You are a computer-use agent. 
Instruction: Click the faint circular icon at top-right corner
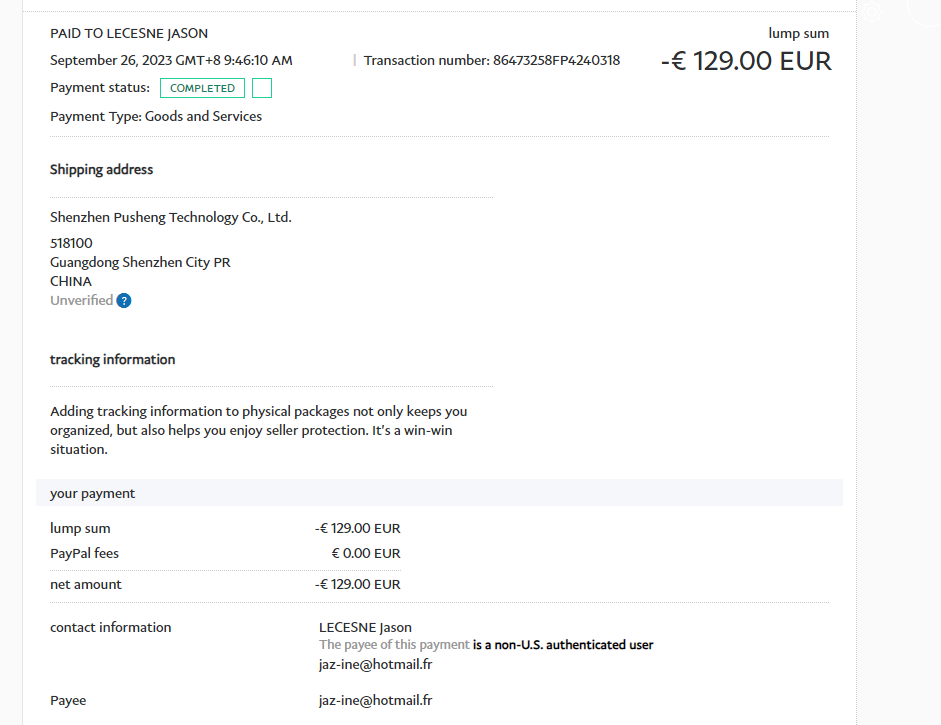pos(929,8)
